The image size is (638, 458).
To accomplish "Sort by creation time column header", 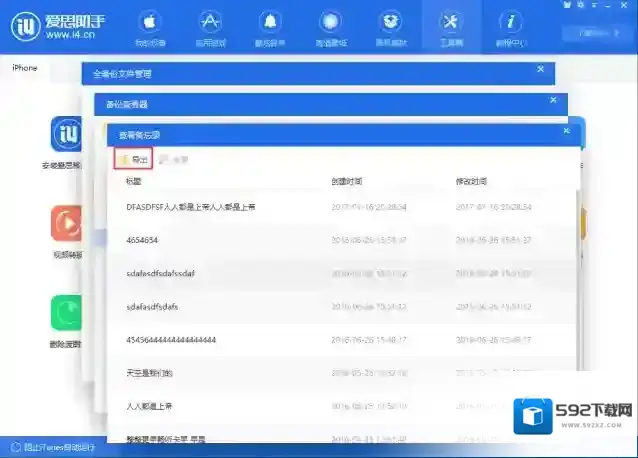I will (346, 181).
